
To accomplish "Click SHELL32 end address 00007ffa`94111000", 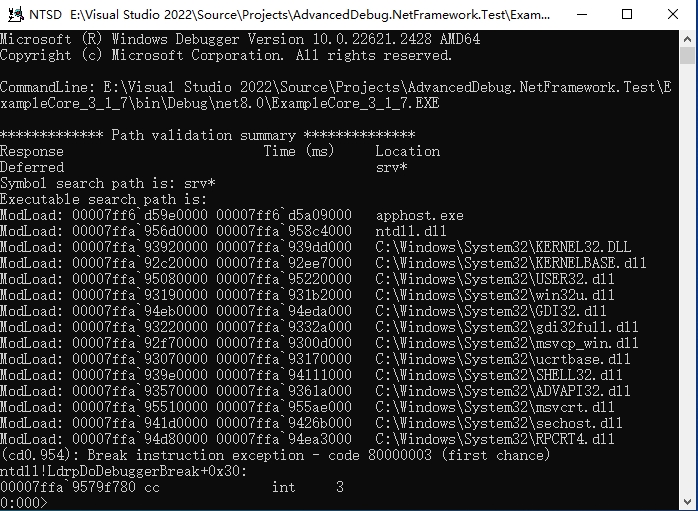I will coord(284,375).
